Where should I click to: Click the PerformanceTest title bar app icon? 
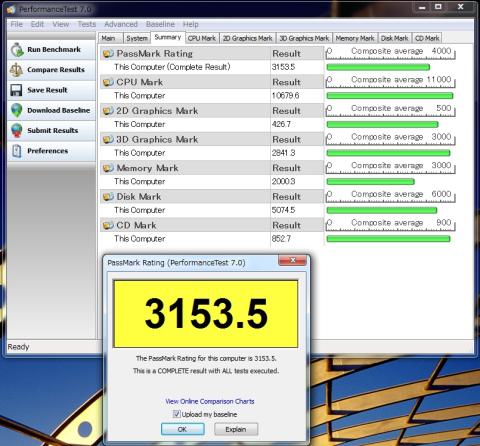11,9
